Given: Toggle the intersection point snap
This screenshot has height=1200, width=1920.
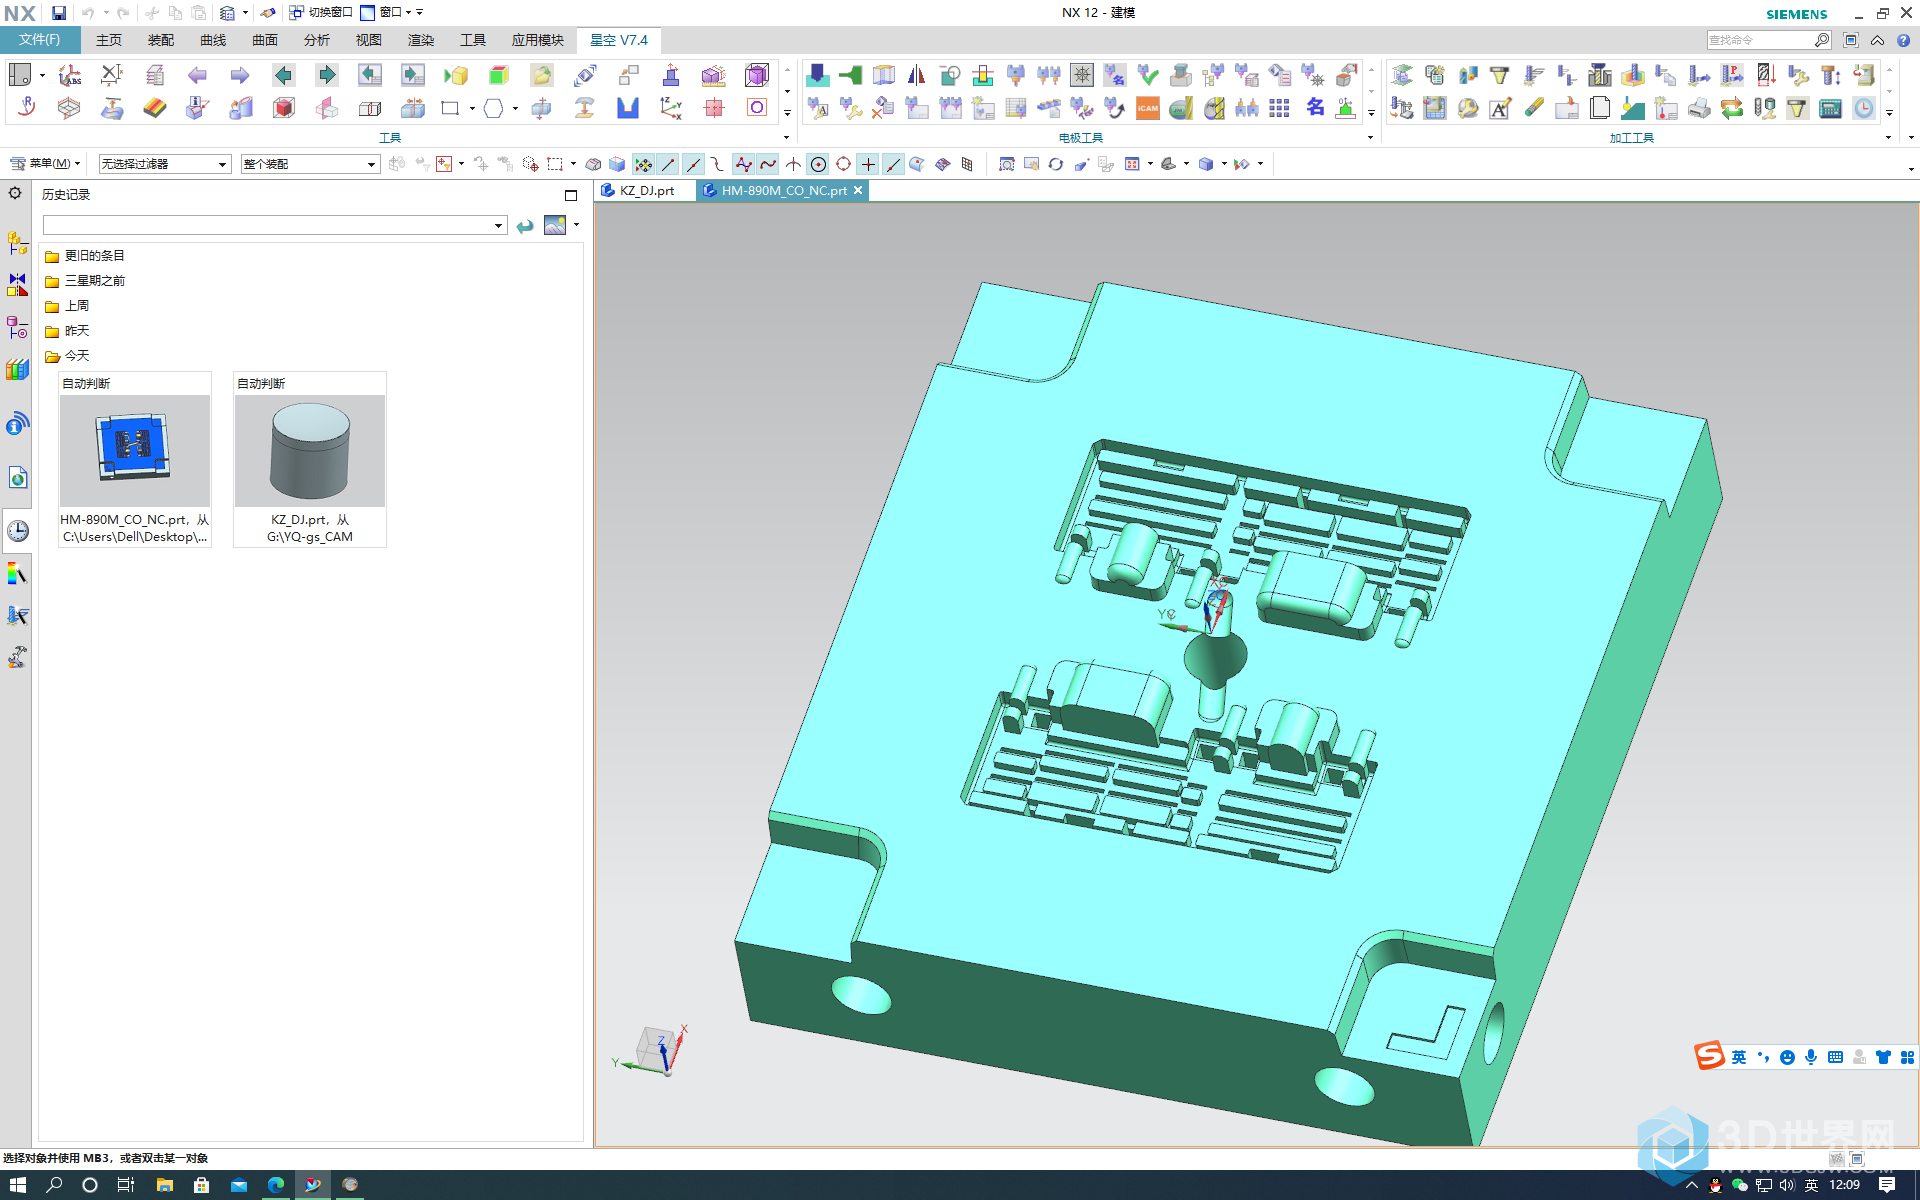Looking at the screenshot, I should [793, 164].
